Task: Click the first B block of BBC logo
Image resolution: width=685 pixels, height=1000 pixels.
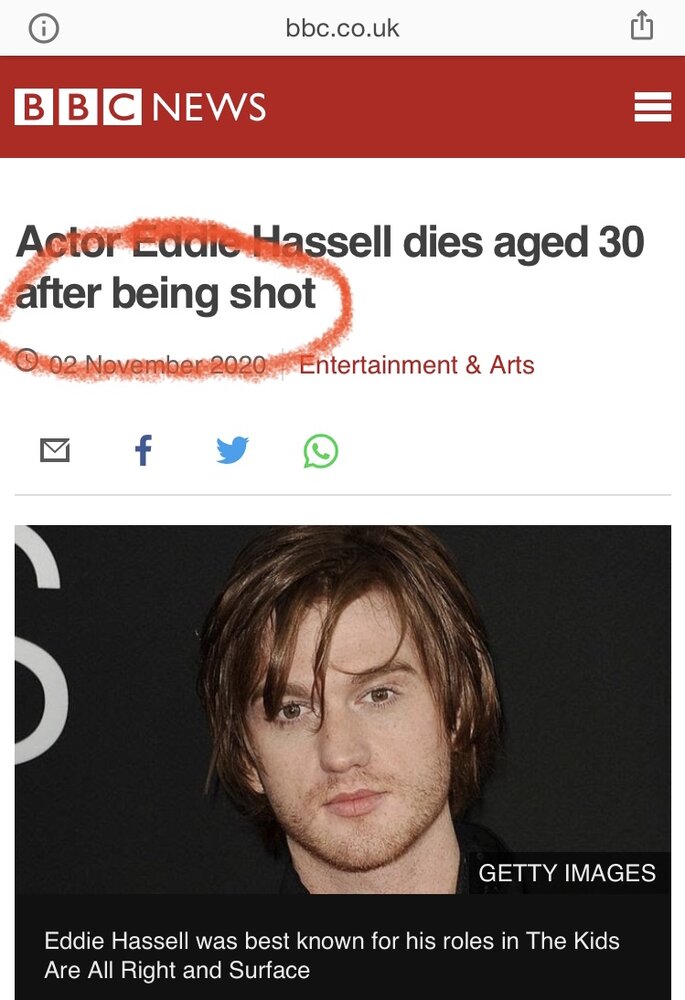Action: (34, 107)
